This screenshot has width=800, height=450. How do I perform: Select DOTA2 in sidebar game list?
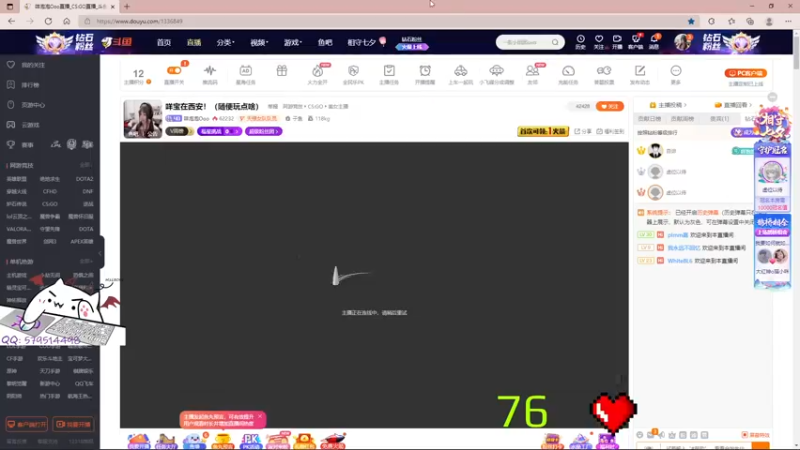84,179
